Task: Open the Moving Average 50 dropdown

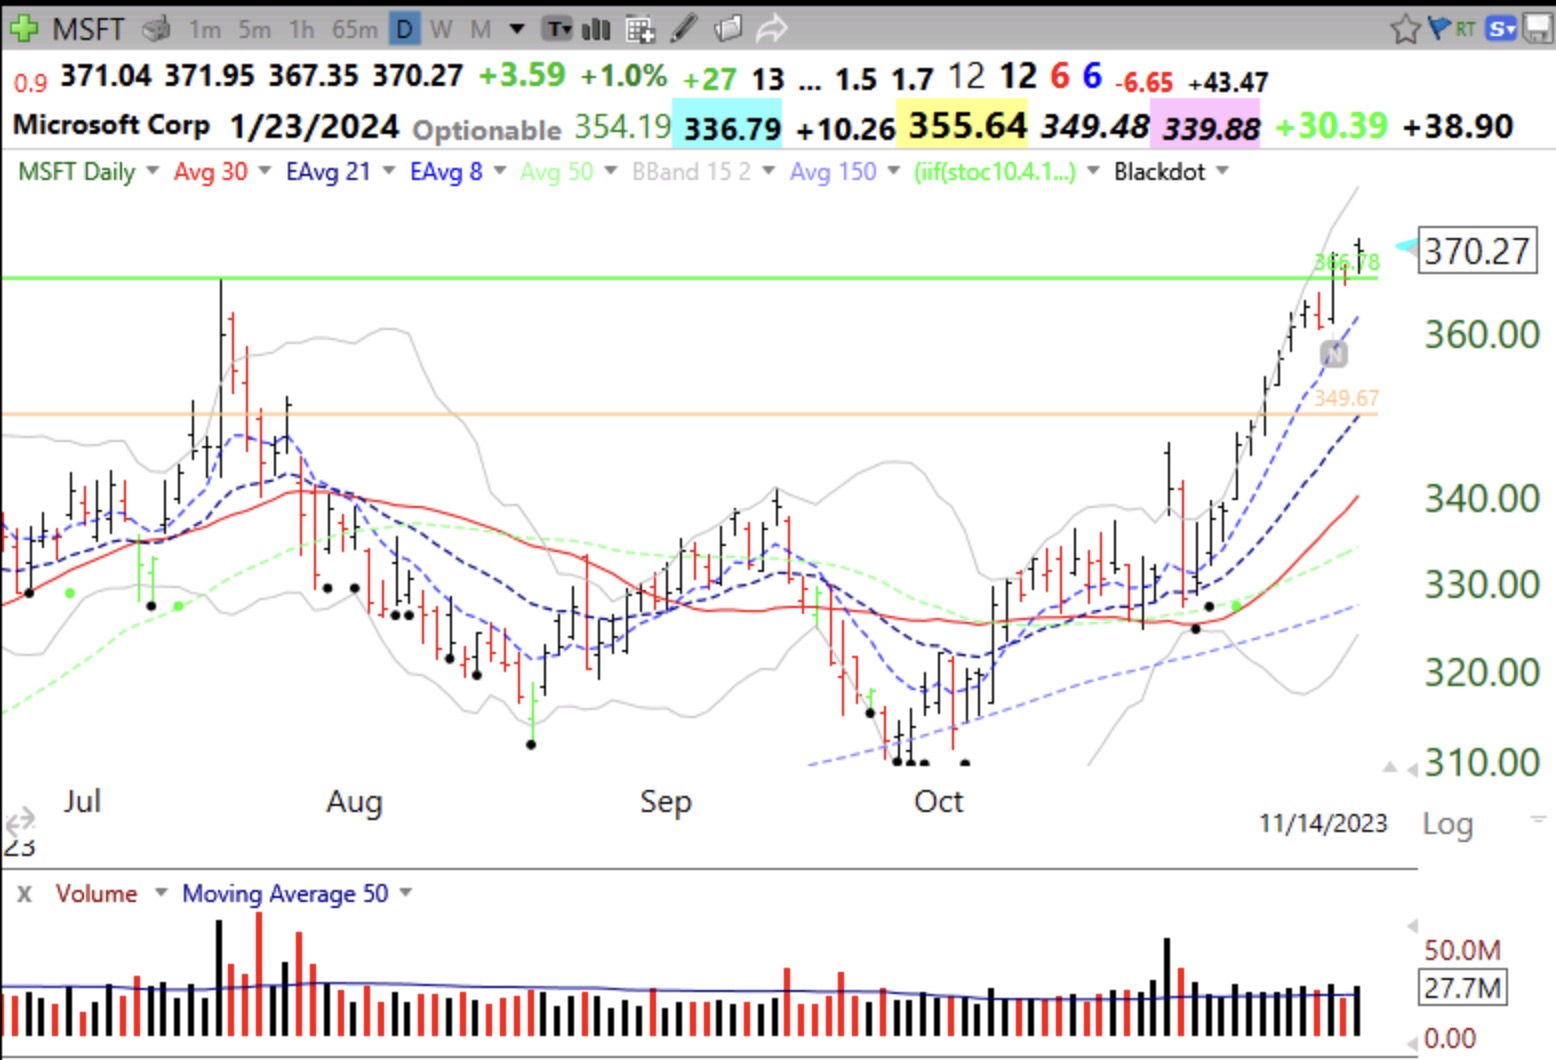Action: [406, 892]
